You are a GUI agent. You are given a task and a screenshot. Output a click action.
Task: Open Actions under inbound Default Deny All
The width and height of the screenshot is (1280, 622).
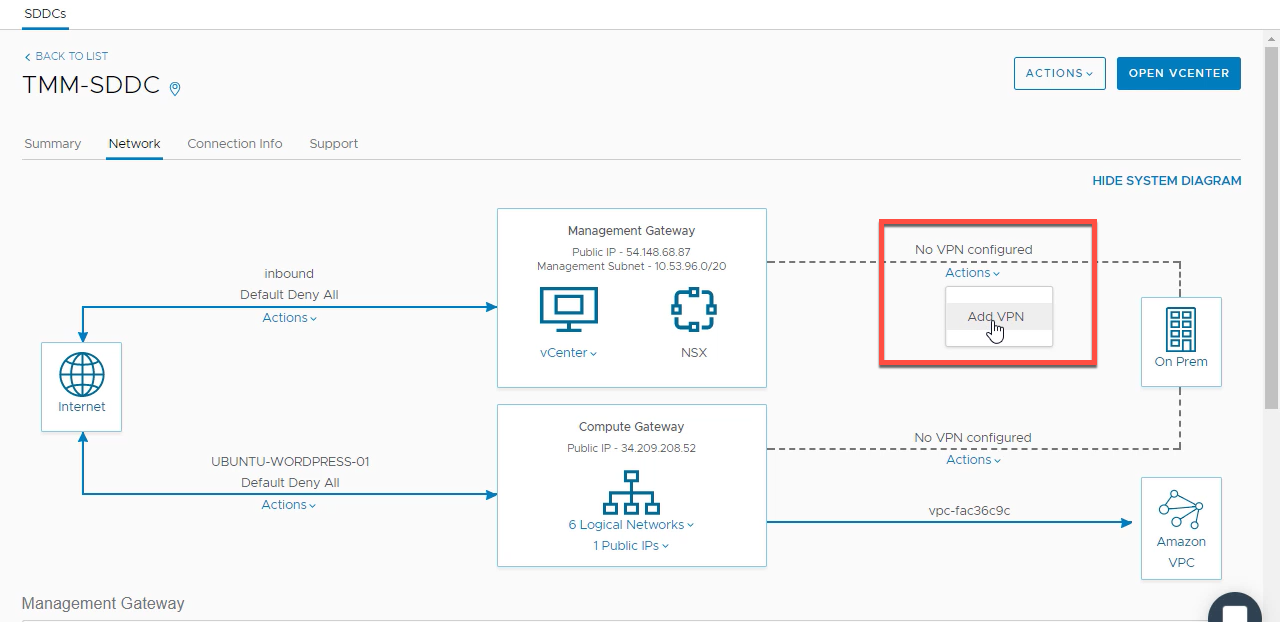(289, 318)
